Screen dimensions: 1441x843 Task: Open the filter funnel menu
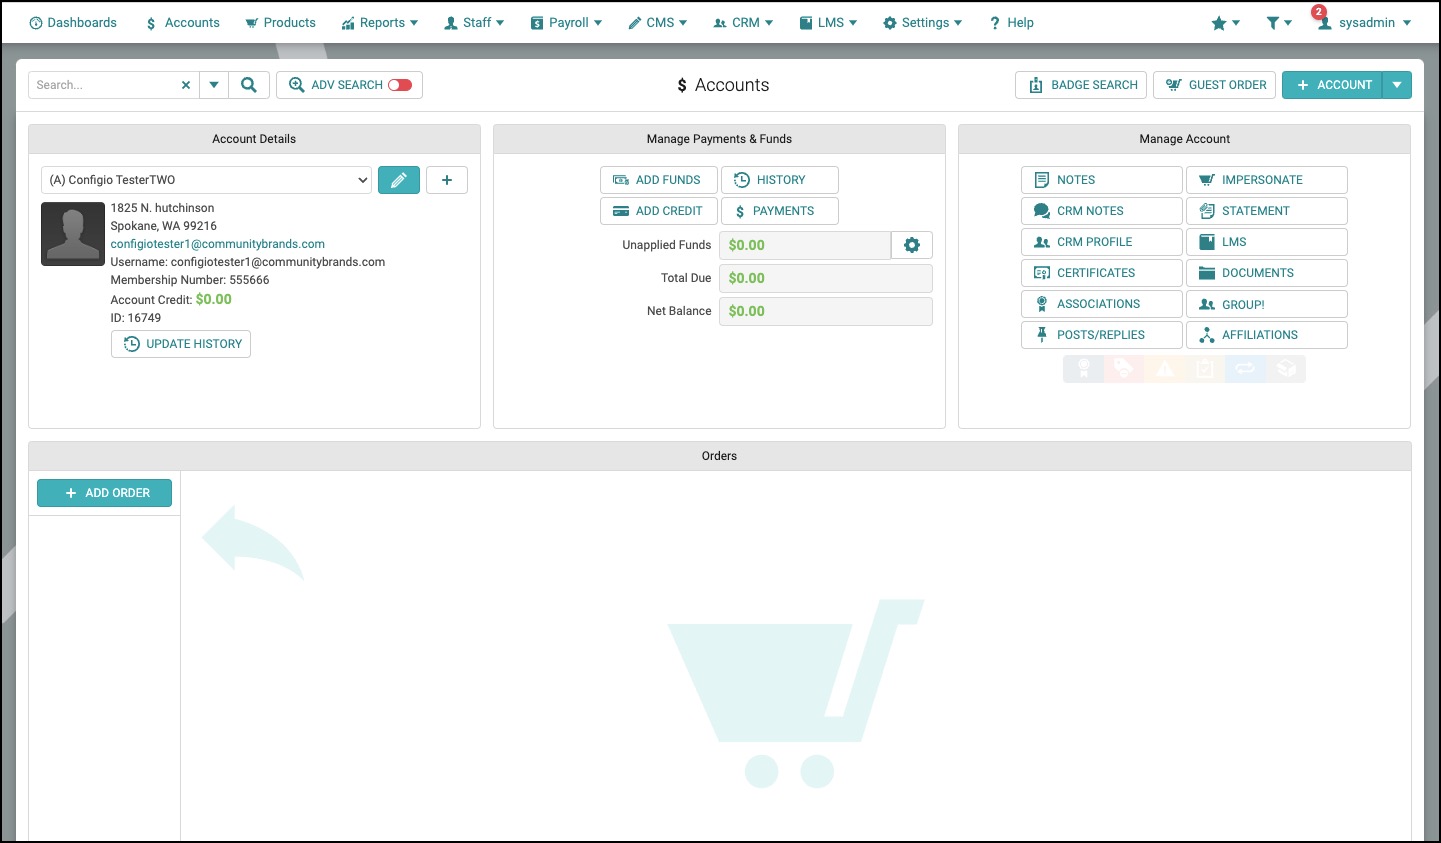pos(1279,23)
